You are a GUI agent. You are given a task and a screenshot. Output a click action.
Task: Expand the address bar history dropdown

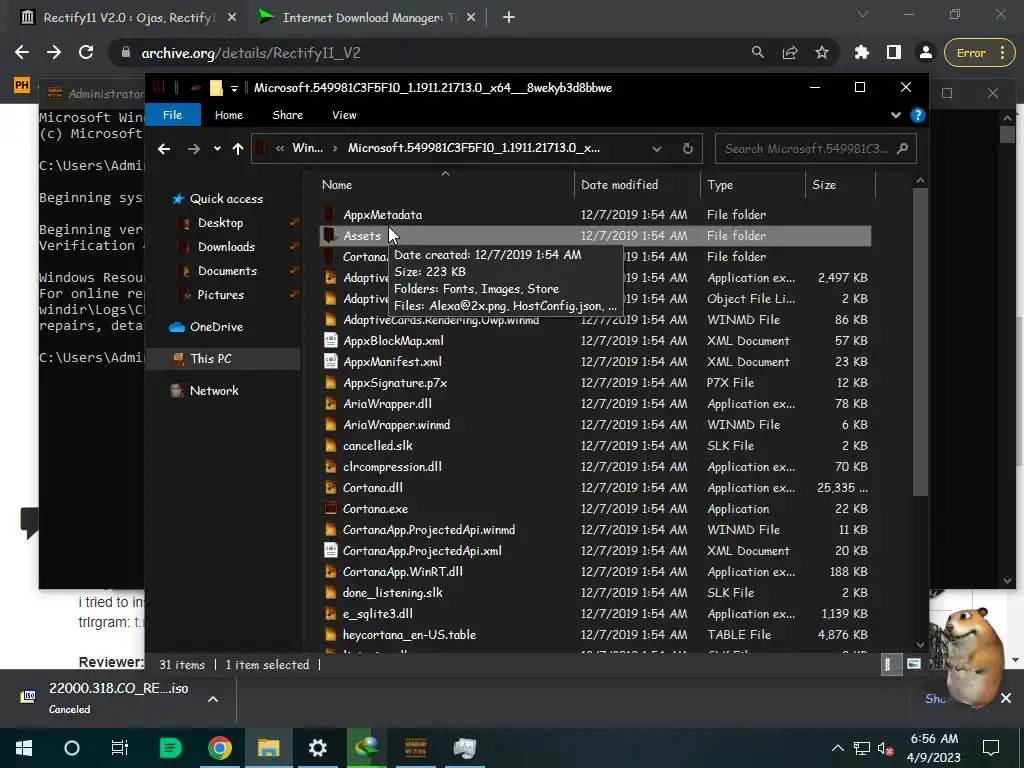(656, 149)
